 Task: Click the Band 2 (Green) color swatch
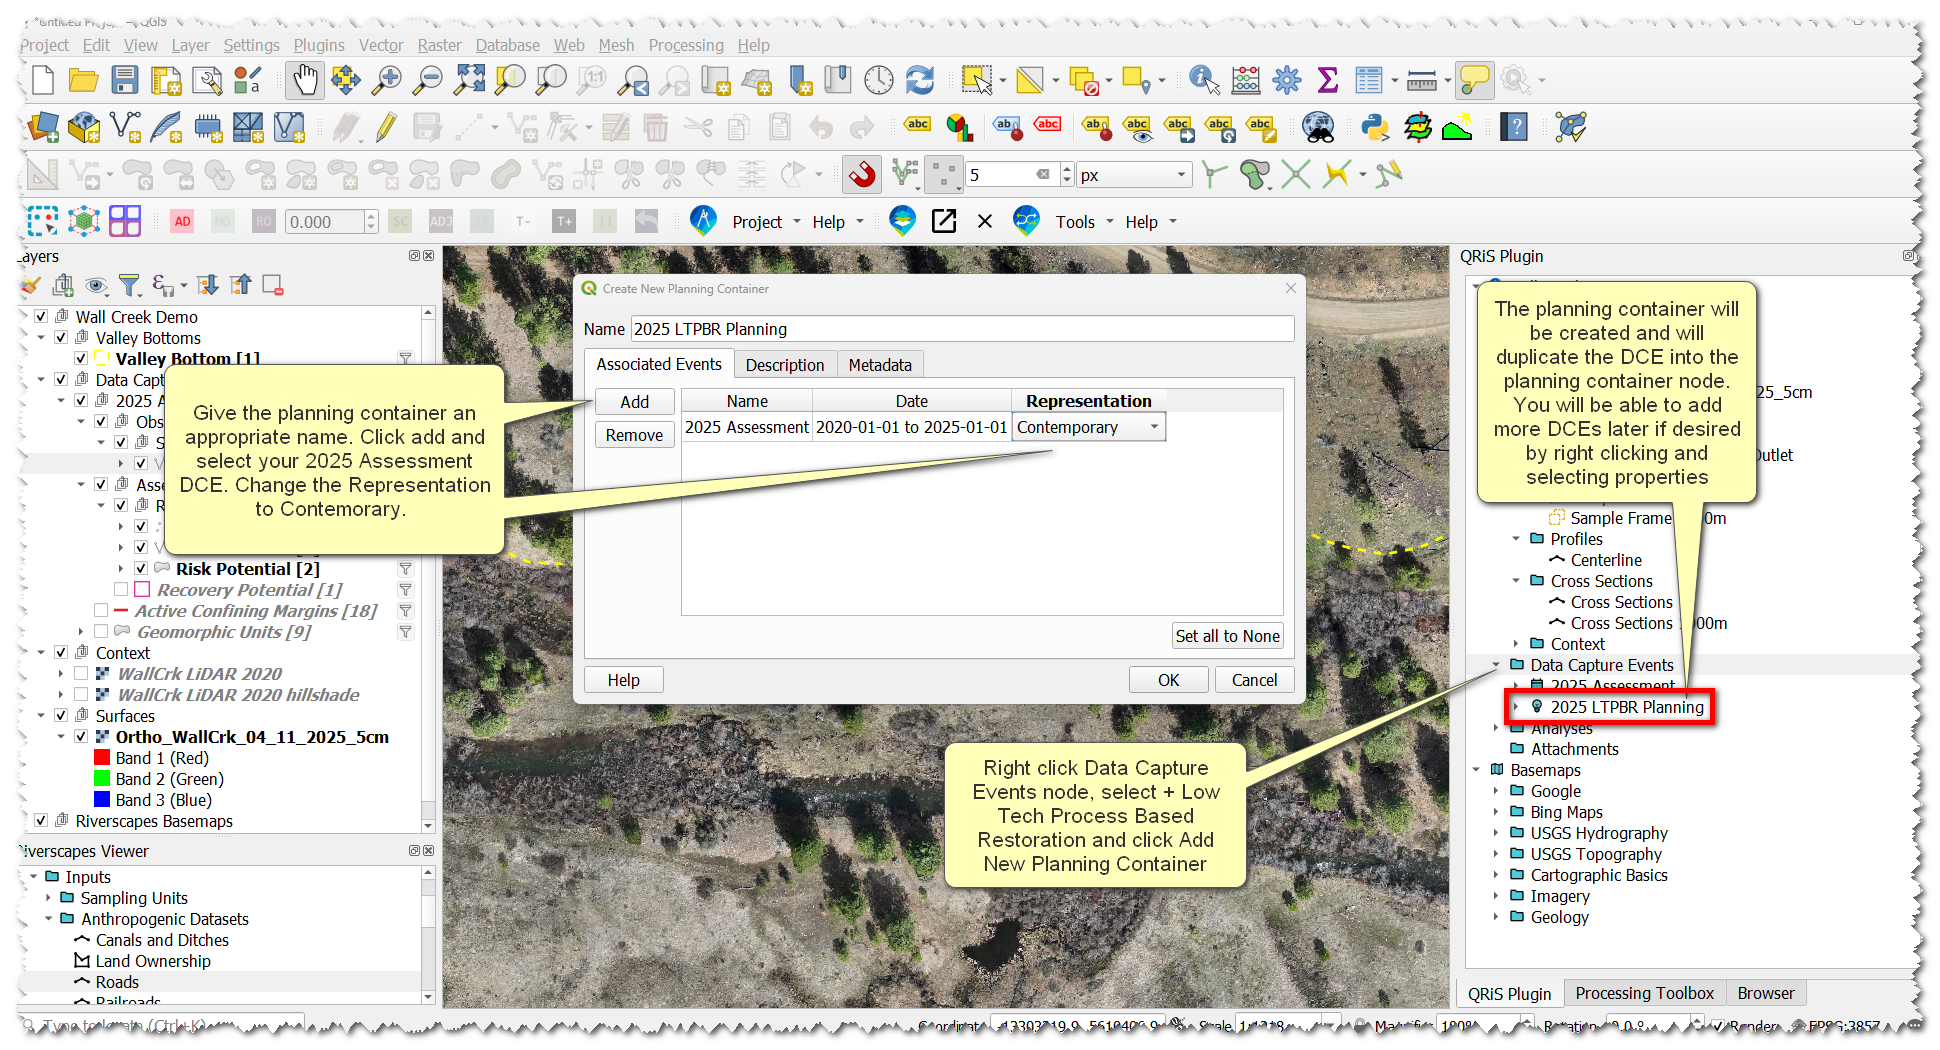102,779
